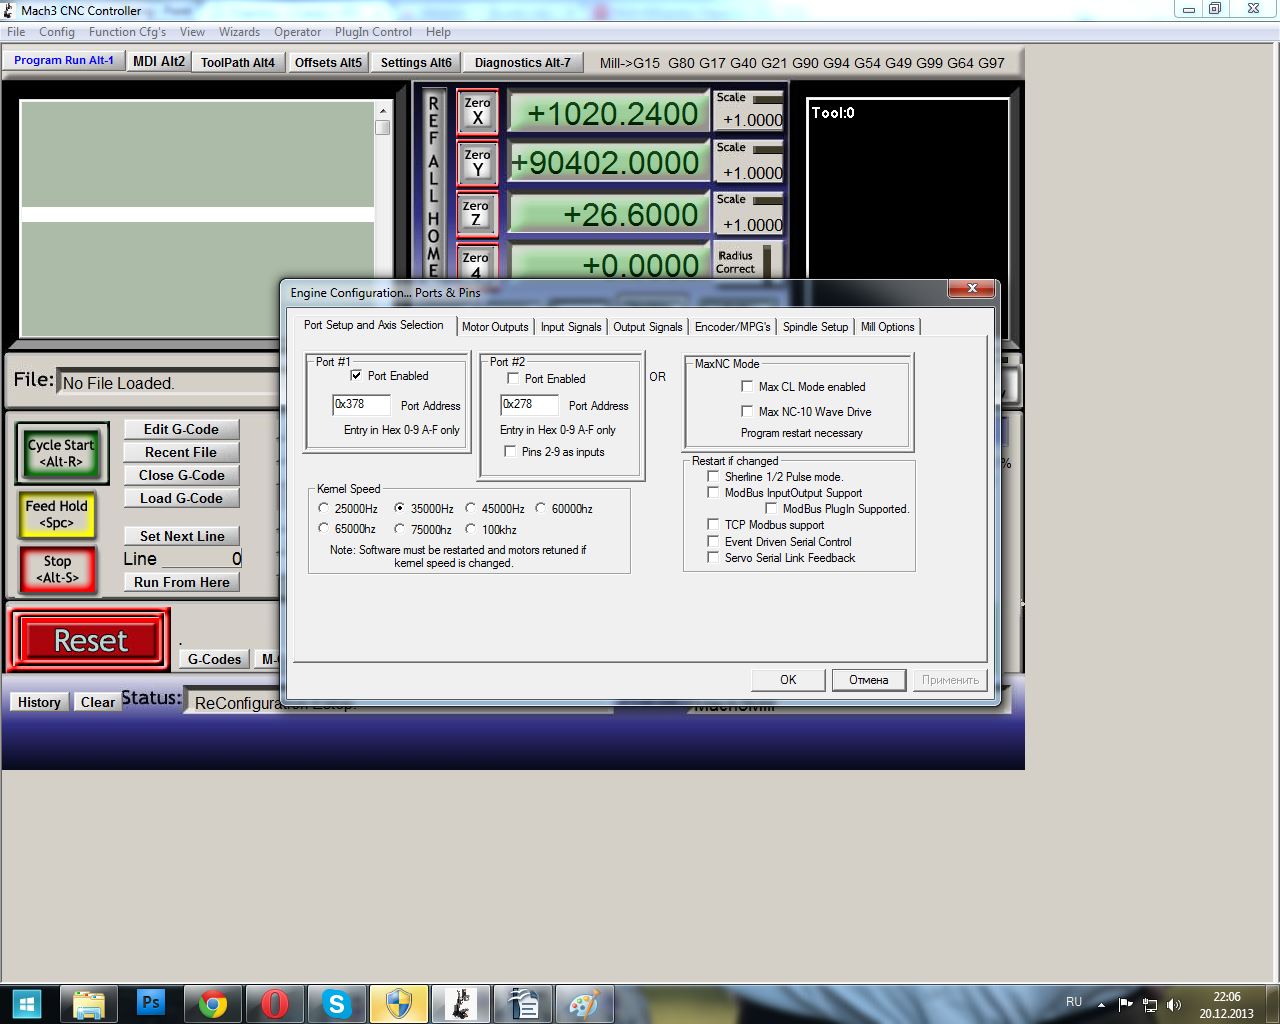
Task: Enable ModBus InputOutput Support
Action: tap(713, 492)
